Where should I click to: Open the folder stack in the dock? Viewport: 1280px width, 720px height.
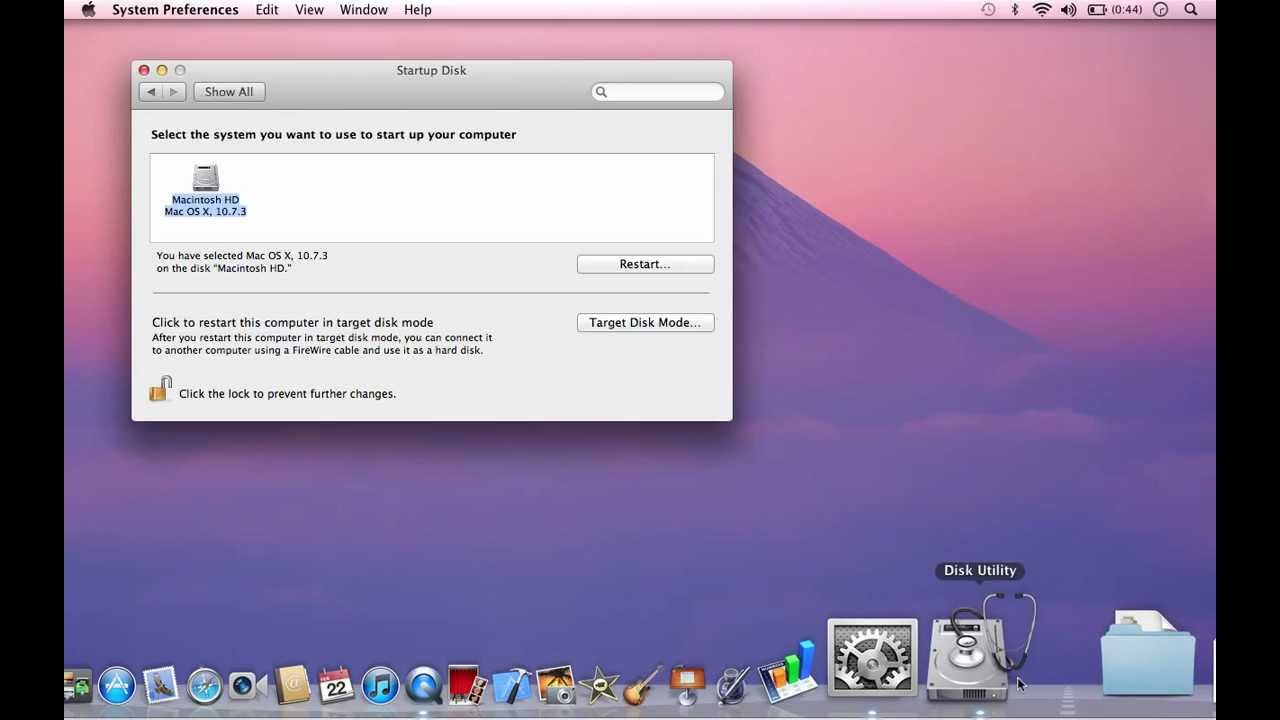point(1147,654)
